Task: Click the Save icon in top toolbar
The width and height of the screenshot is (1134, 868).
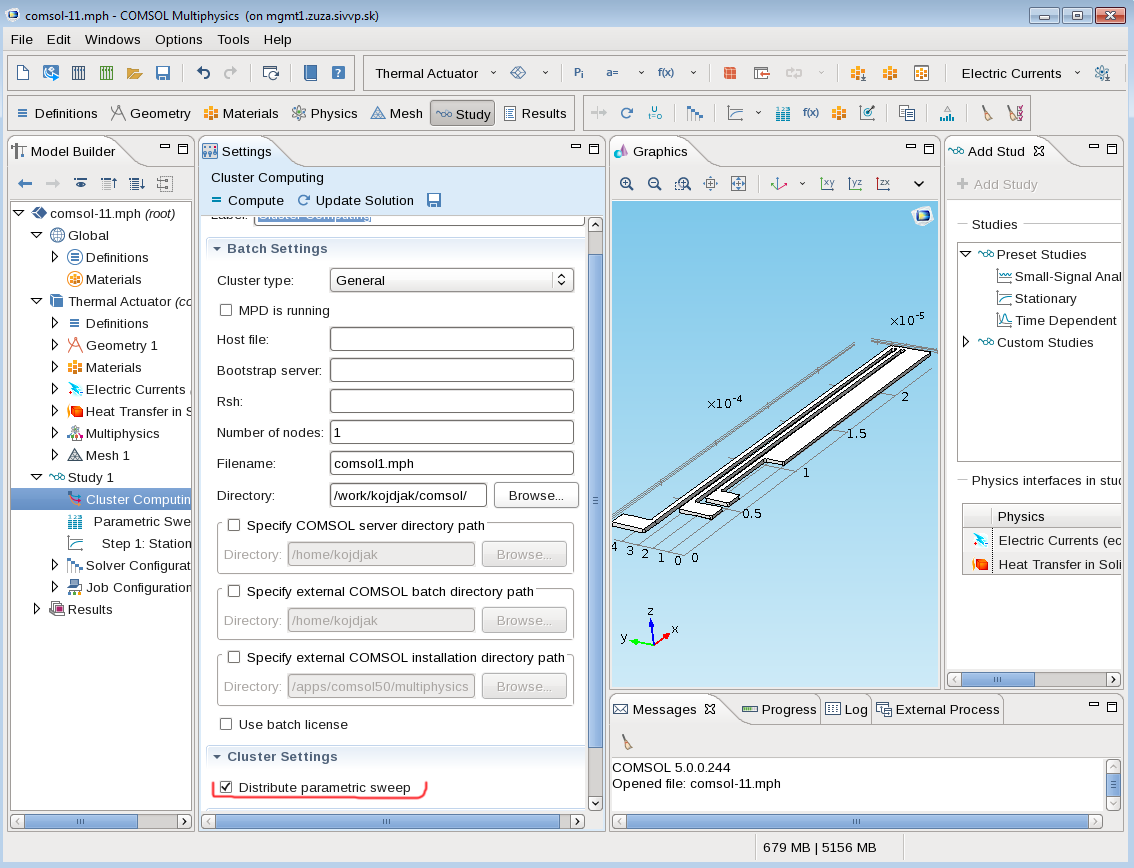Action: coord(163,73)
